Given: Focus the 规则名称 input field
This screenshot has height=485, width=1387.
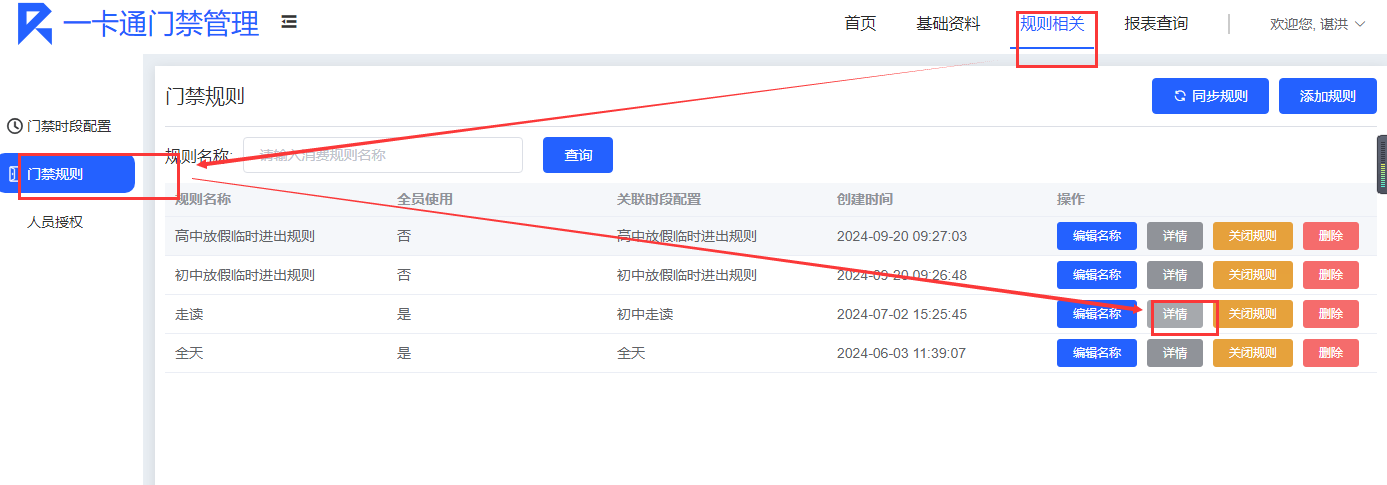Looking at the screenshot, I should point(383,155).
